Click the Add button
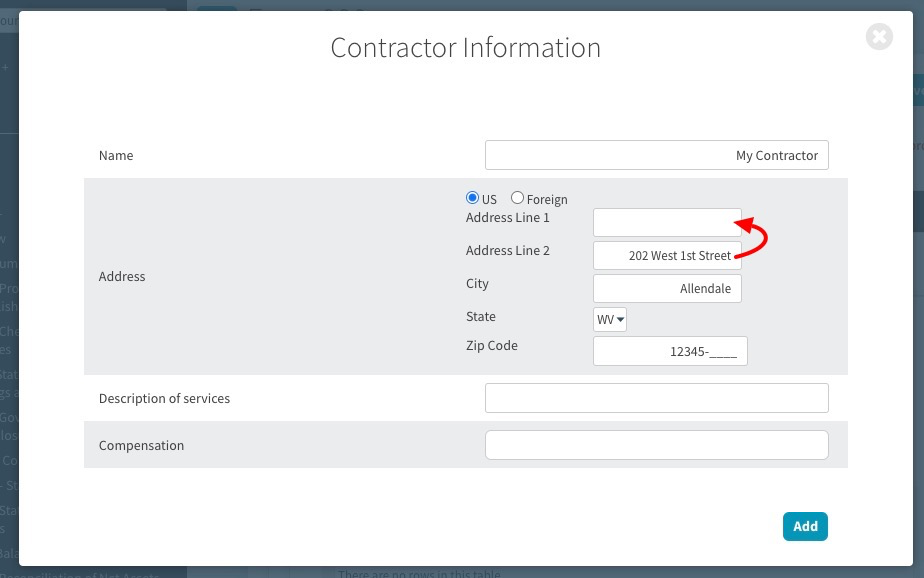 (805, 526)
